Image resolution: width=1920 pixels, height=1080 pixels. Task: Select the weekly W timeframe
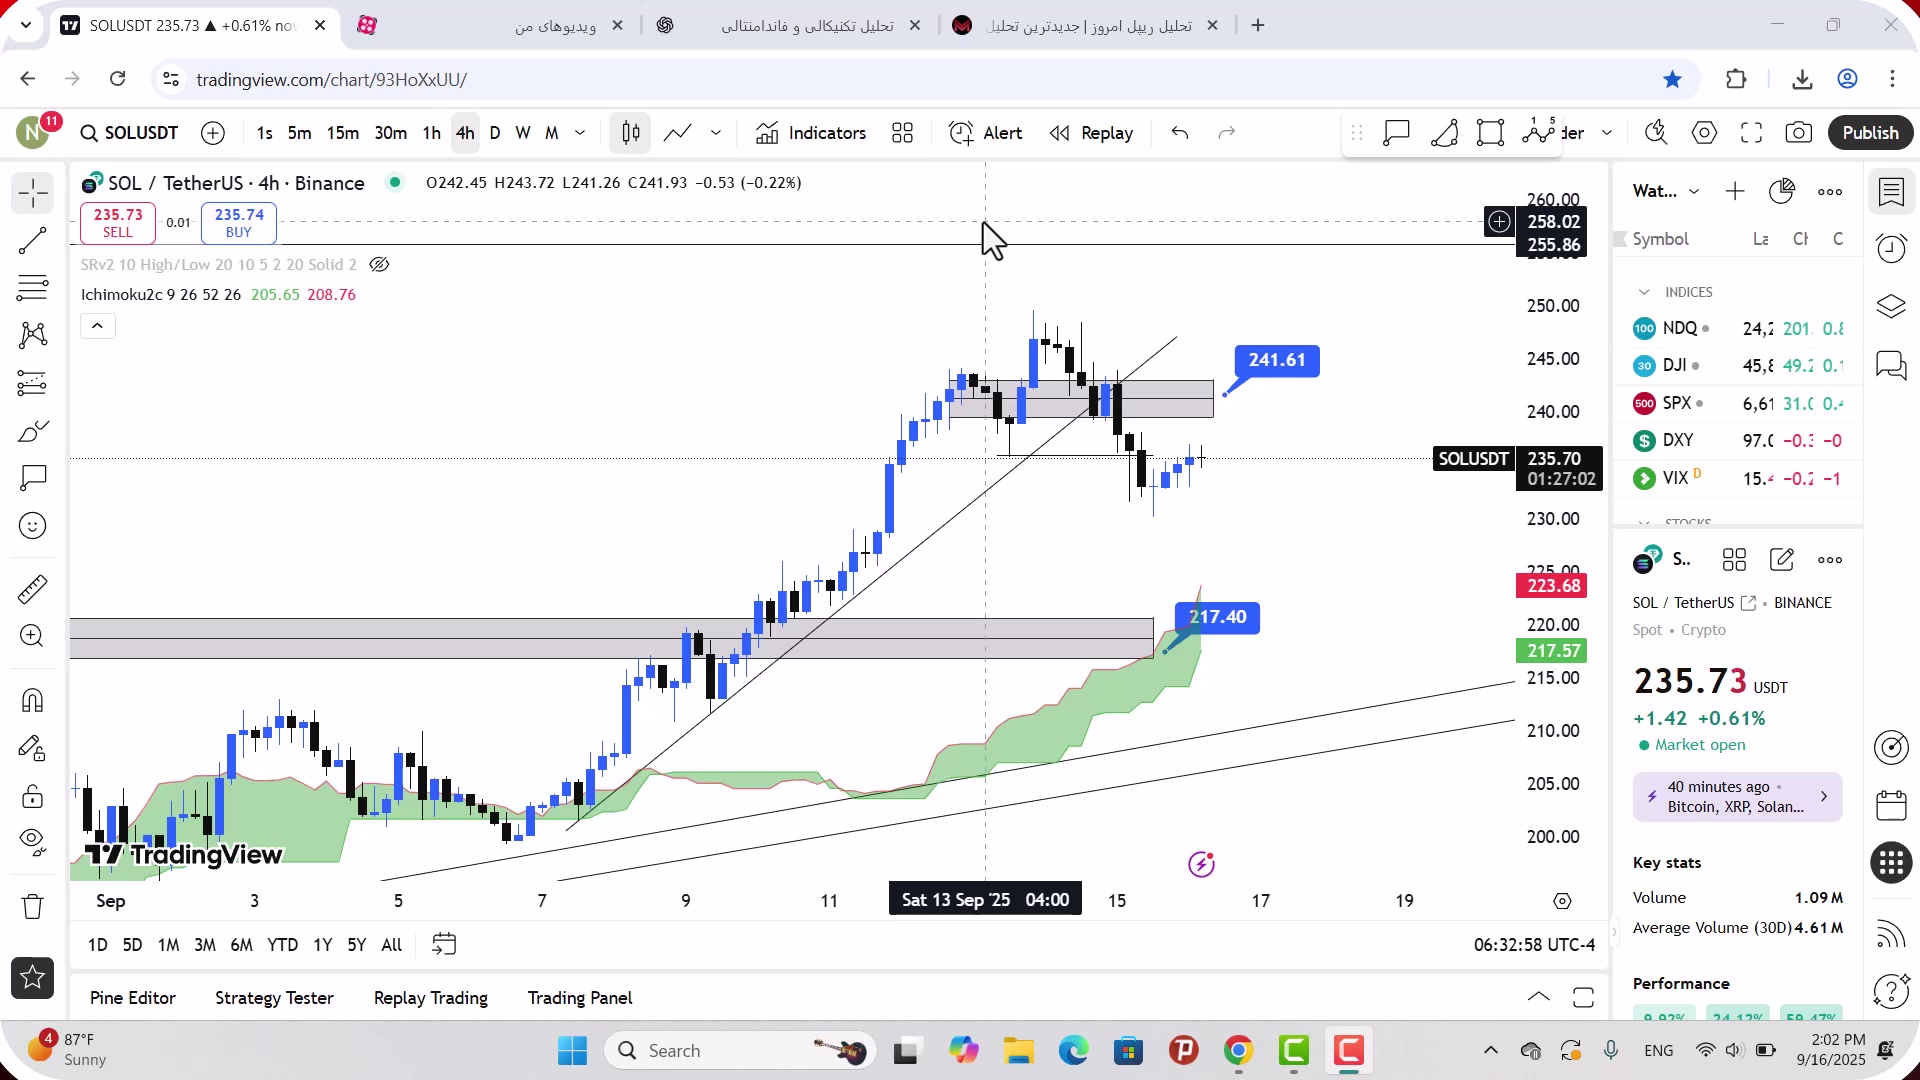click(523, 133)
